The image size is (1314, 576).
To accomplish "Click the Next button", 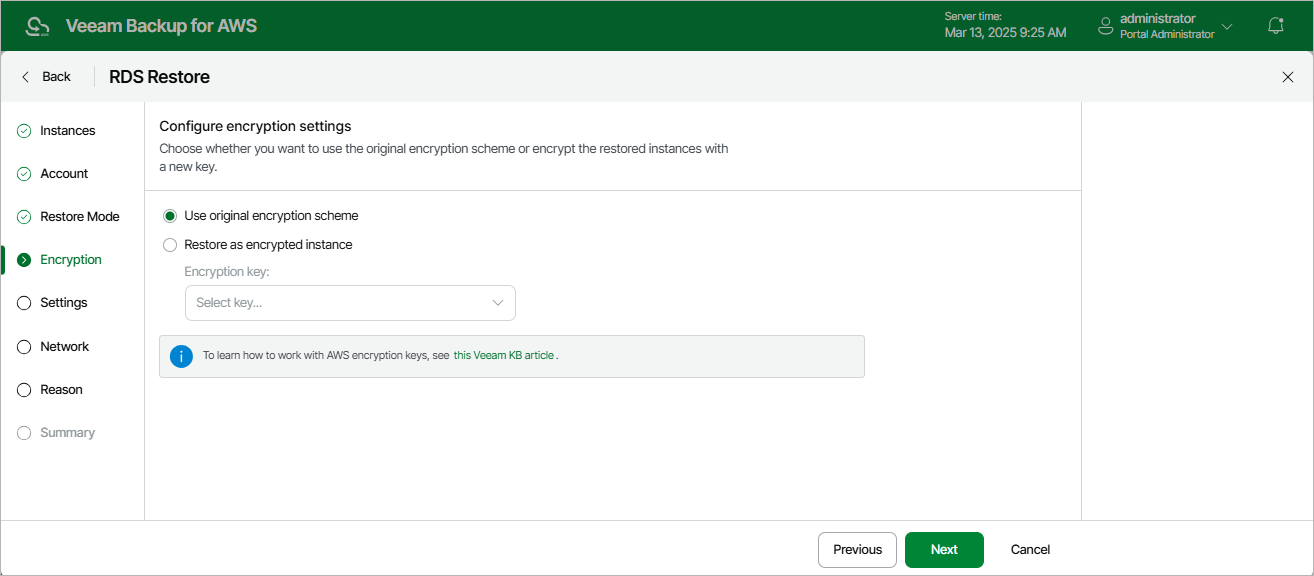I will (x=944, y=550).
